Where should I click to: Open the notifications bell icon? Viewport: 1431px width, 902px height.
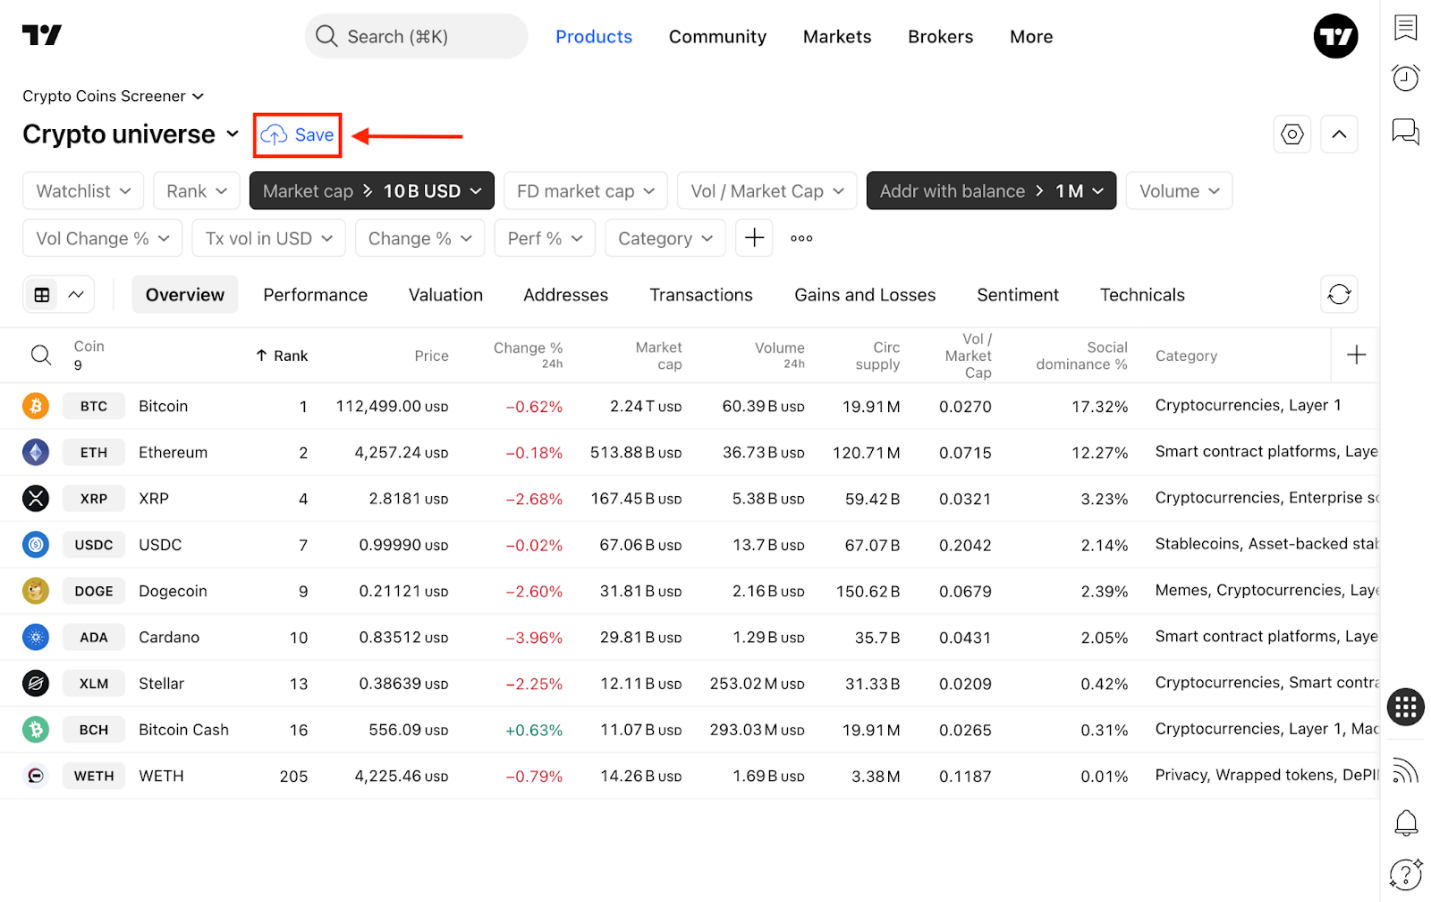(x=1405, y=823)
